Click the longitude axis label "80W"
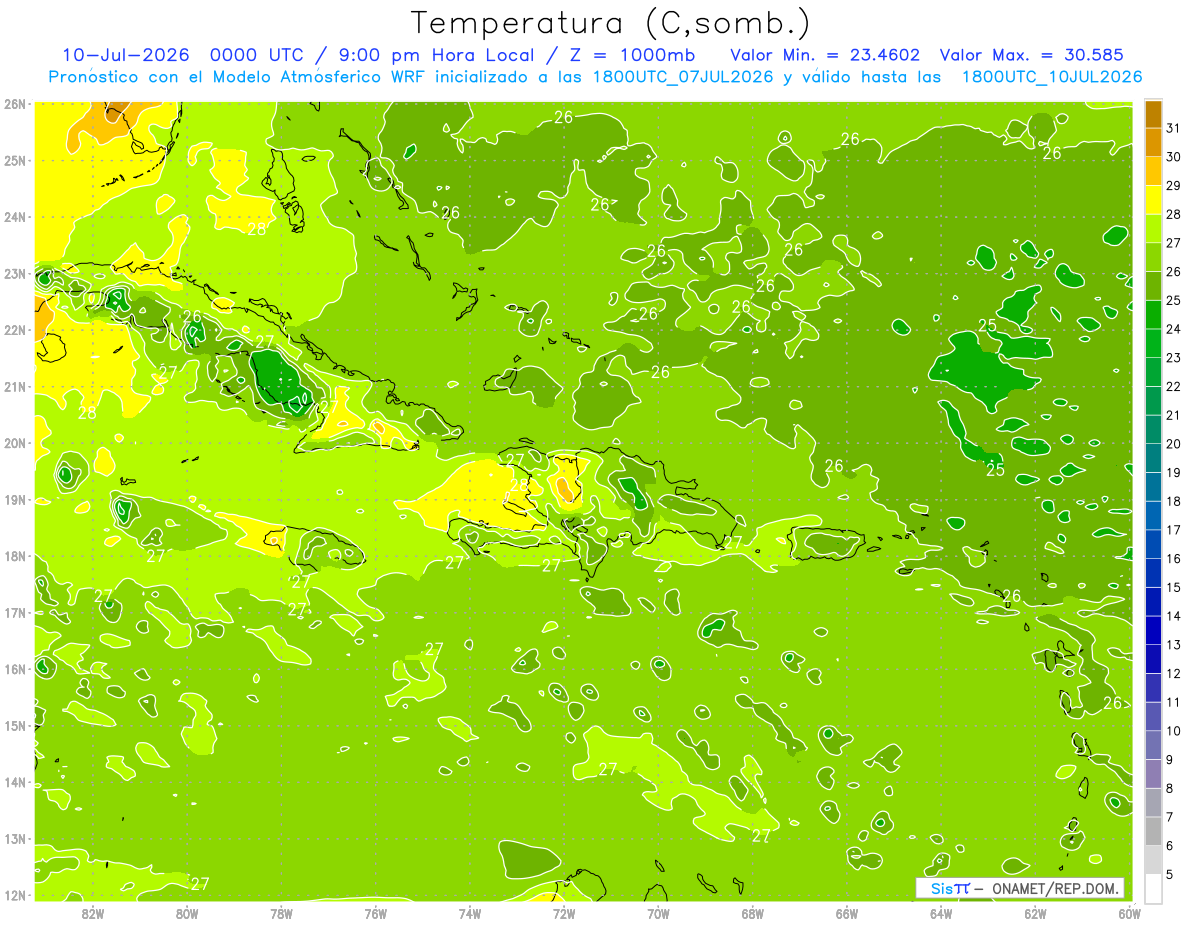This screenshot has height=927, width=1200. [x=187, y=914]
